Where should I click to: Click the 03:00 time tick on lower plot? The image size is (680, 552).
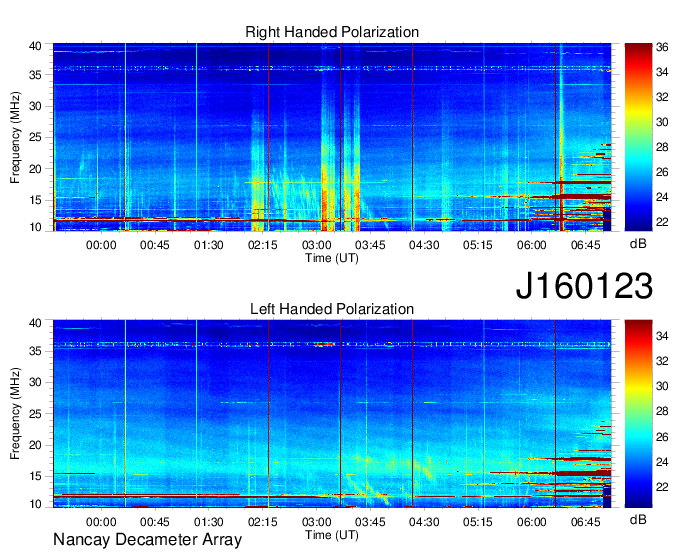[317, 522]
